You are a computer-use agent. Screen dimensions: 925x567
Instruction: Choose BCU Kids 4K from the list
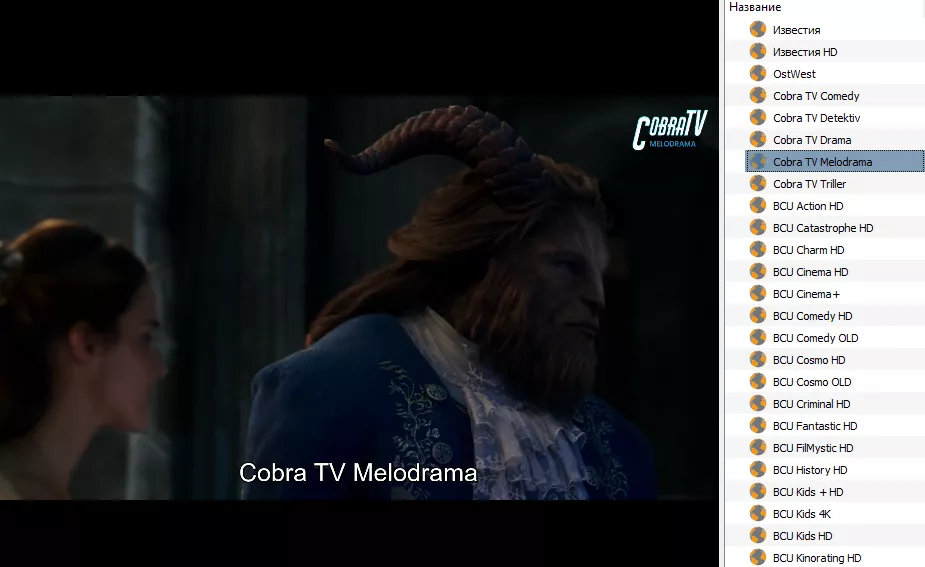[802, 514]
